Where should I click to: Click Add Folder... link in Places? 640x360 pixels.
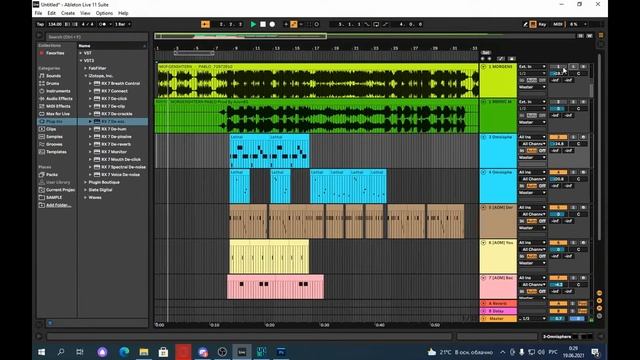(x=59, y=205)
